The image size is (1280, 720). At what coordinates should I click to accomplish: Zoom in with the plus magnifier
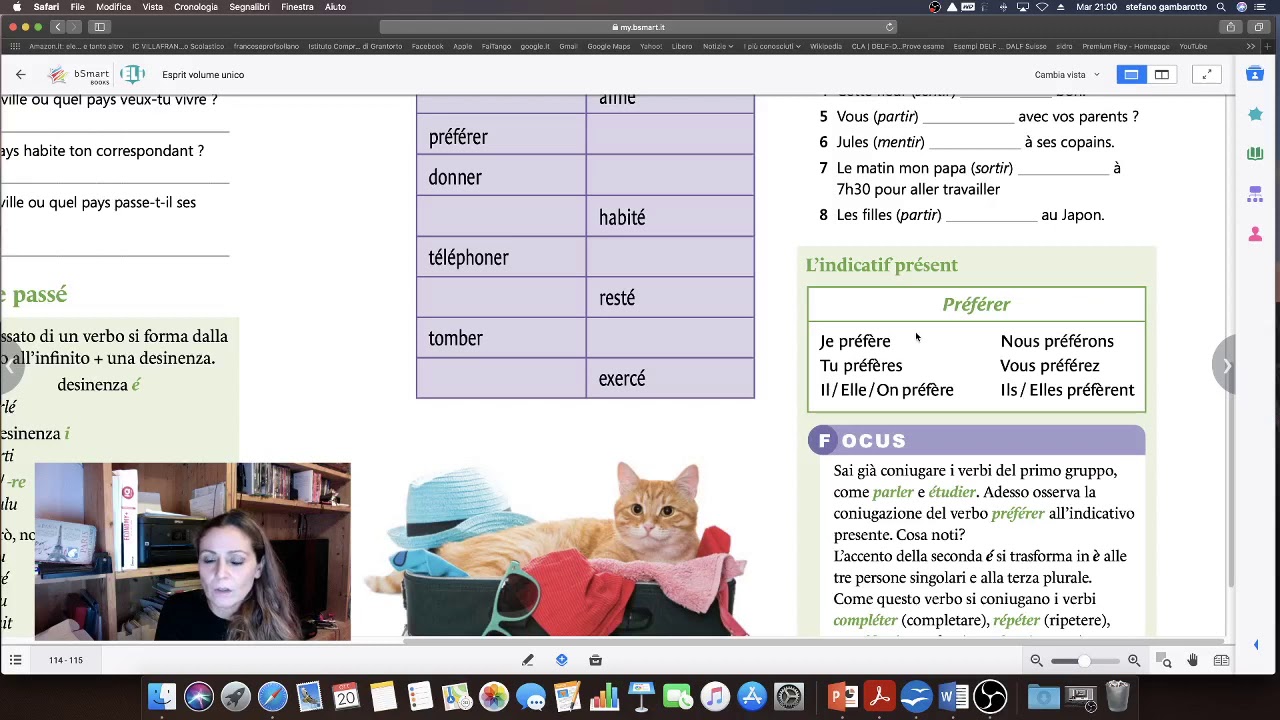point(1134,660)
